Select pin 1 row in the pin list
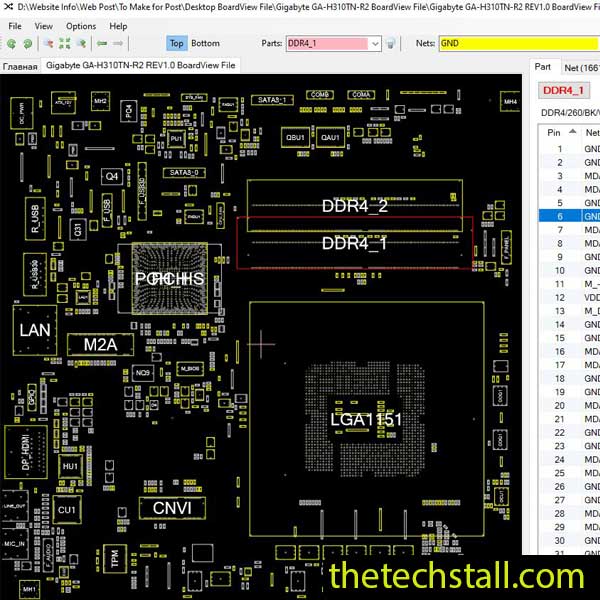 click(x=569, y=149)
